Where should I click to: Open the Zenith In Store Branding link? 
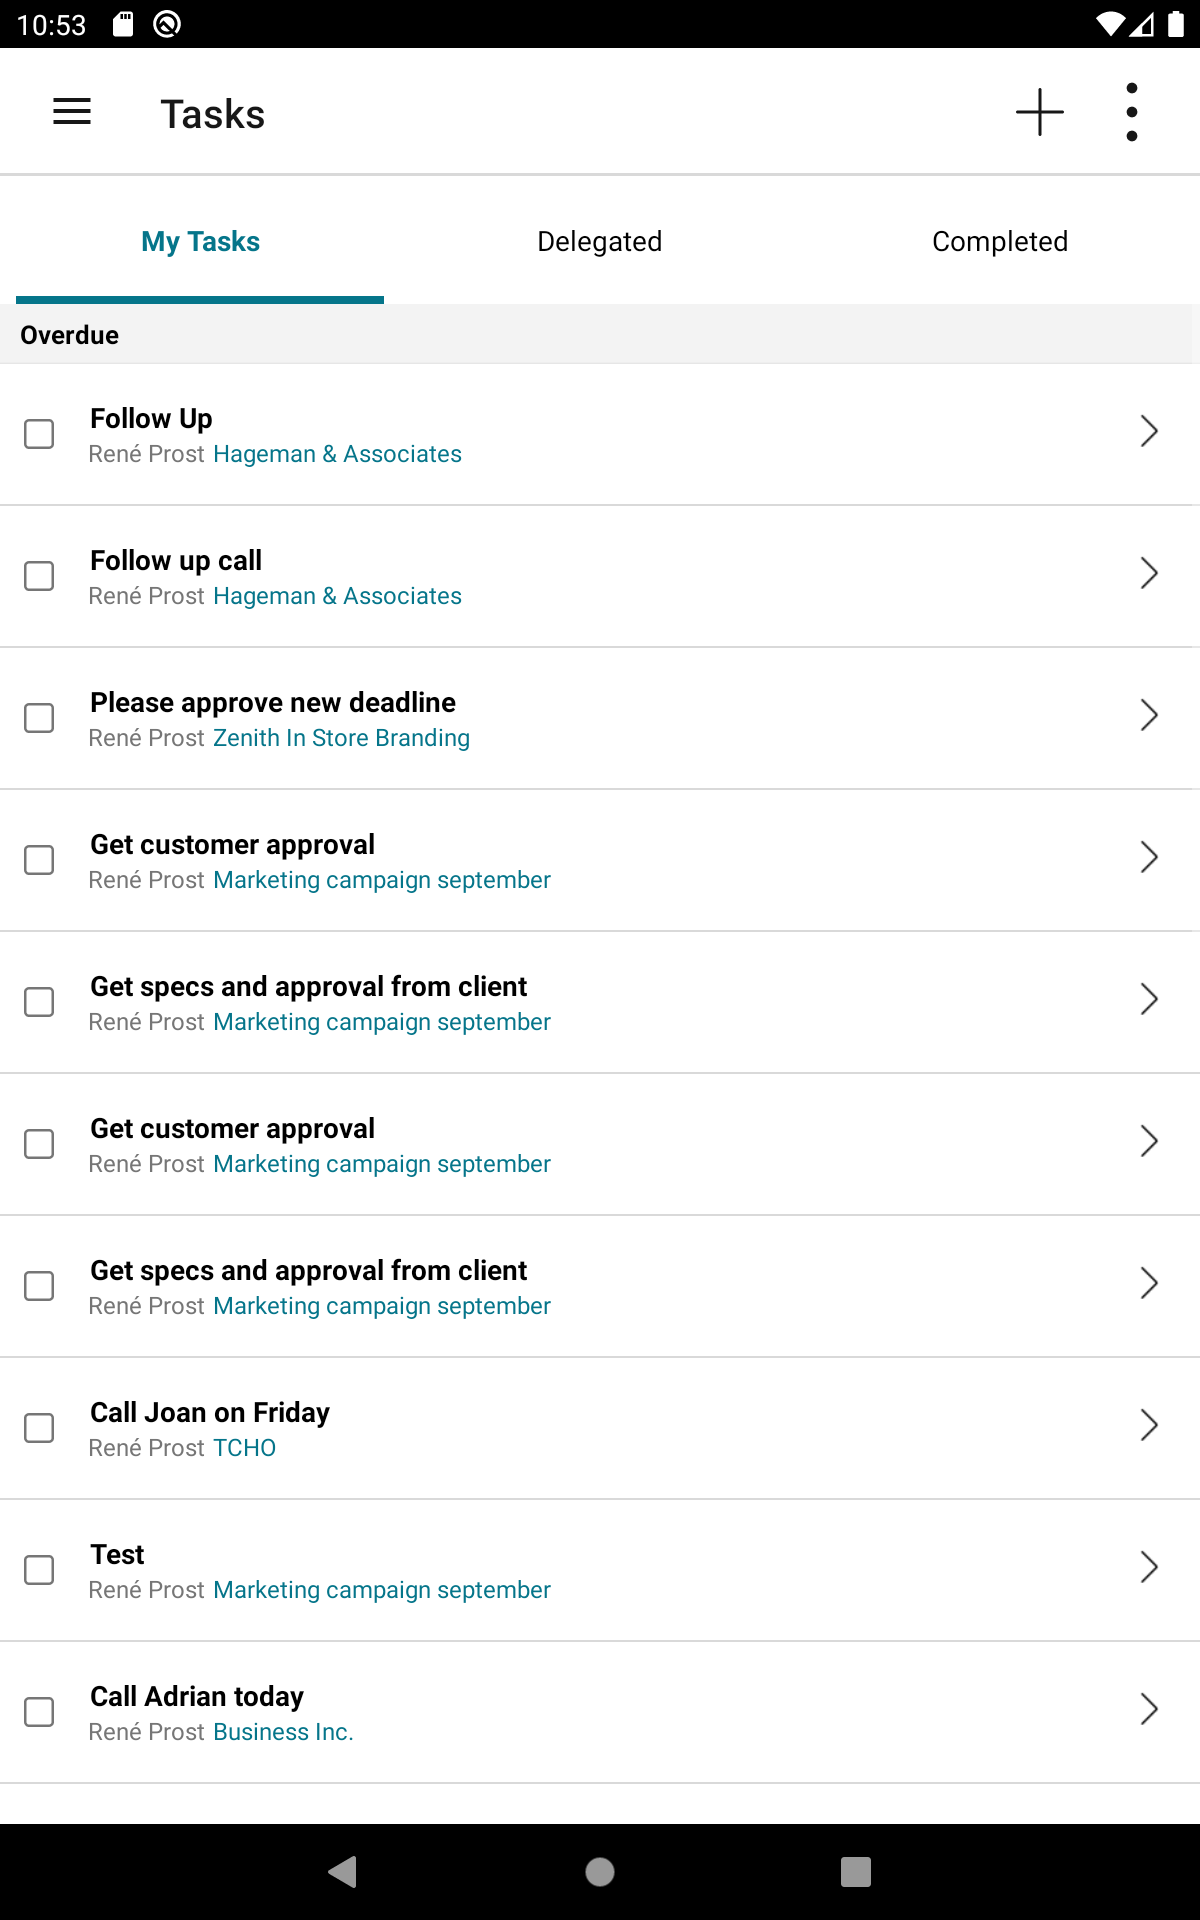coord(341,738)
